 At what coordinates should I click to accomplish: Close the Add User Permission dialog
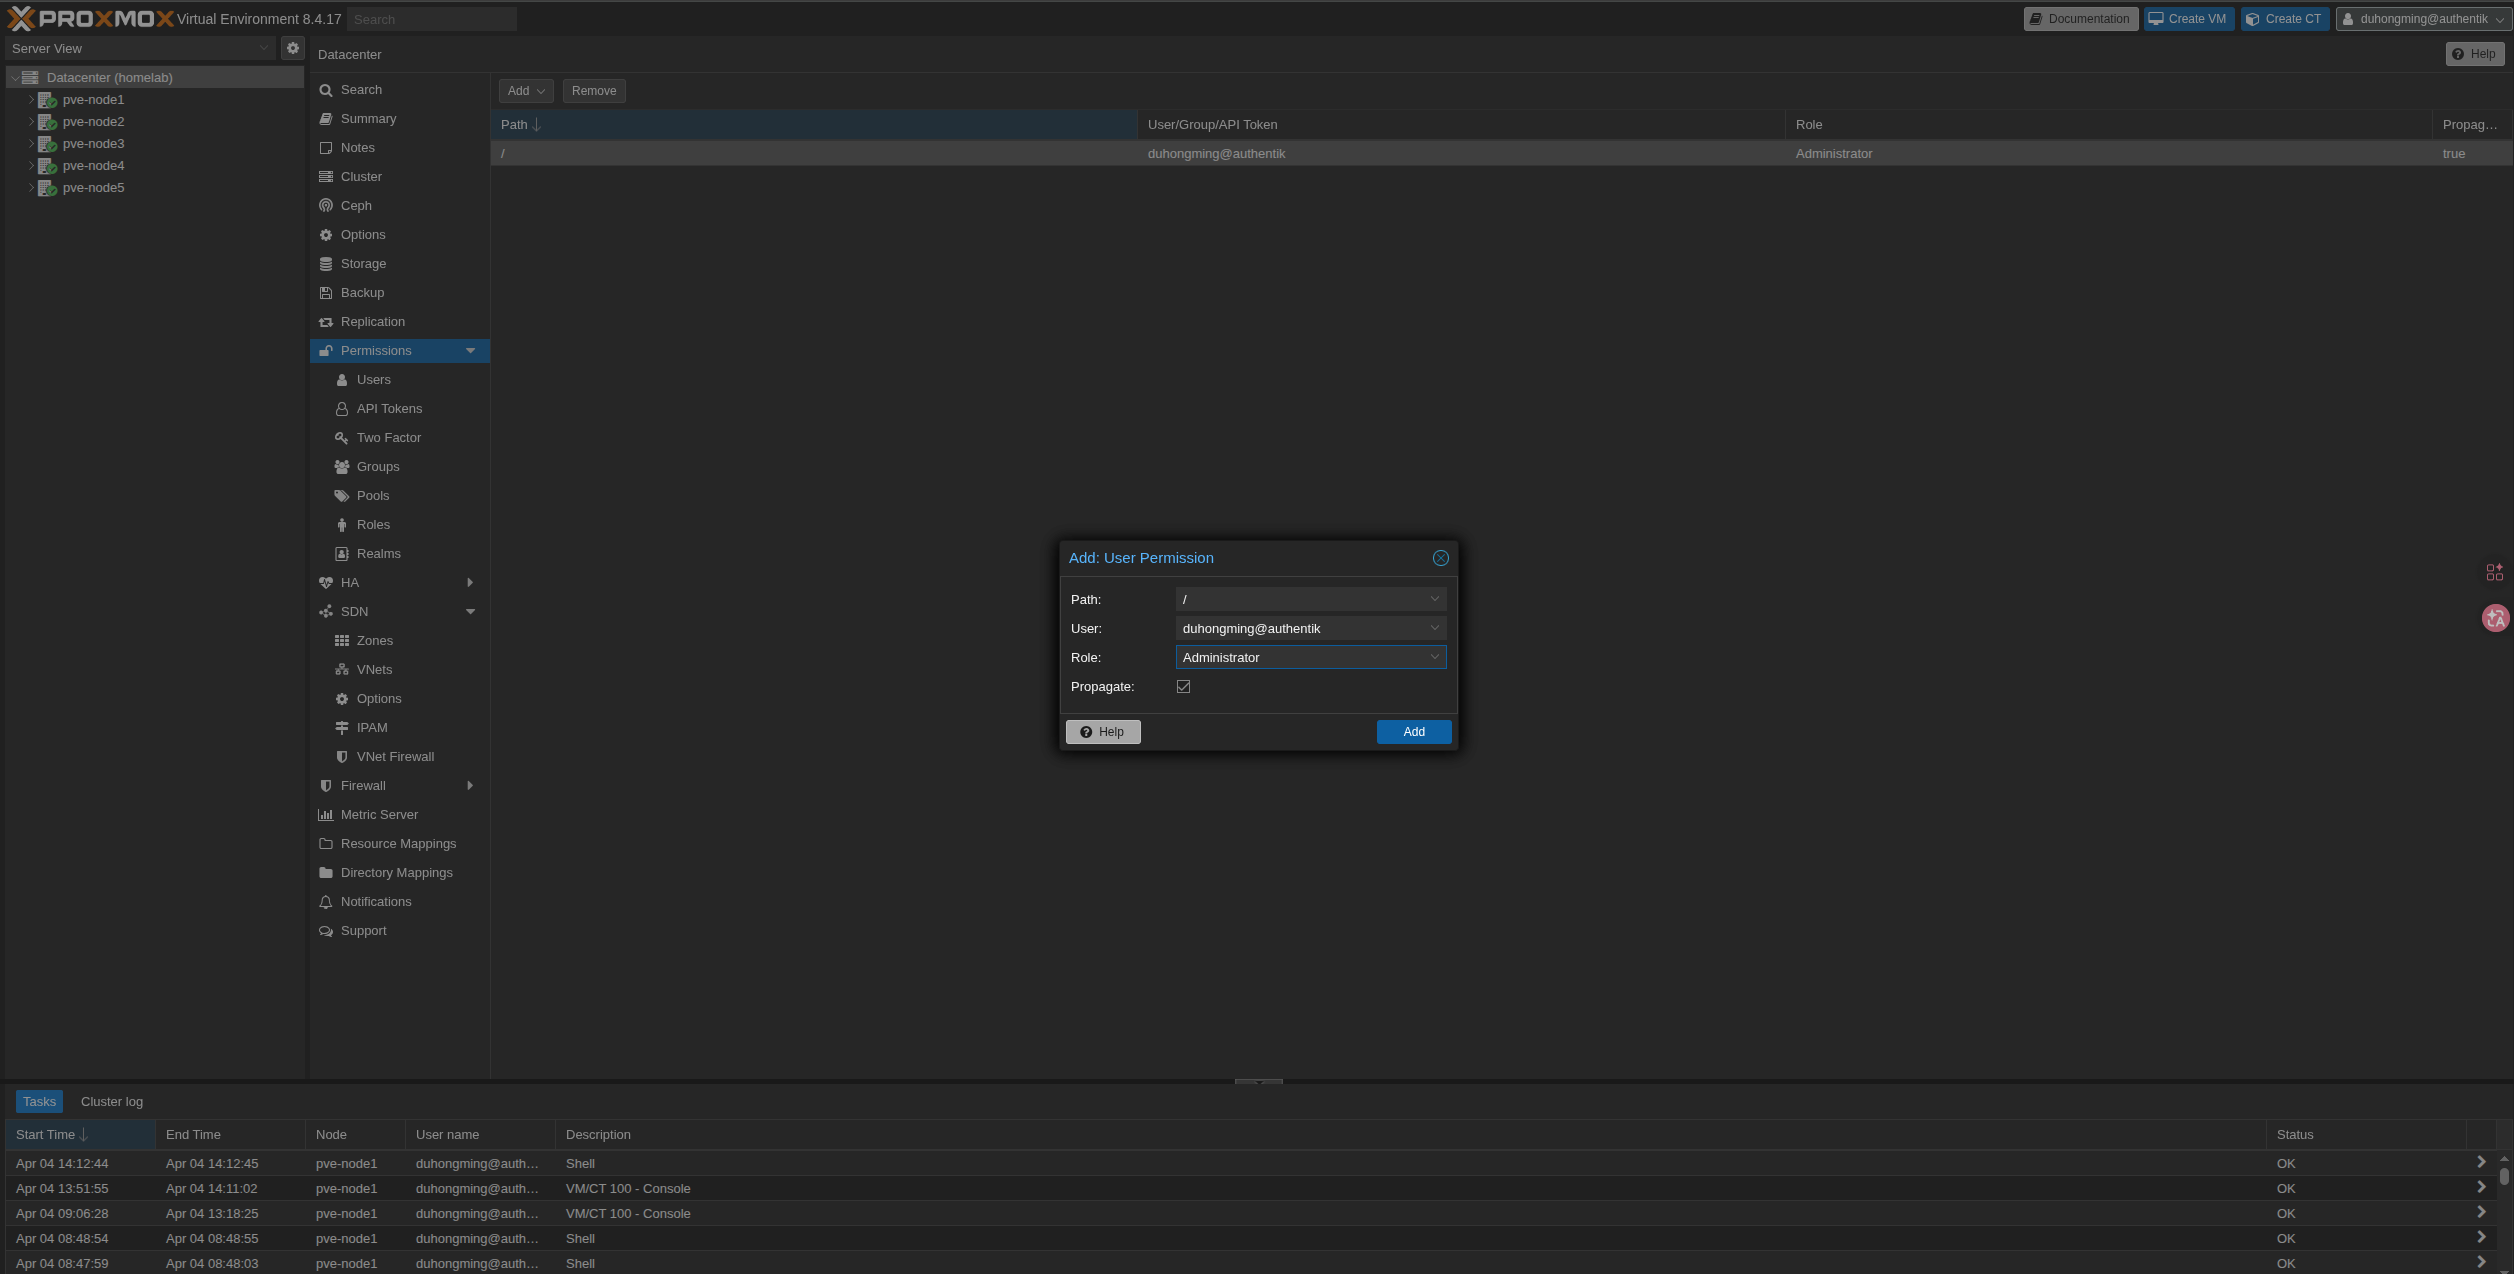pyautogui.click(x=1440, y=558)
